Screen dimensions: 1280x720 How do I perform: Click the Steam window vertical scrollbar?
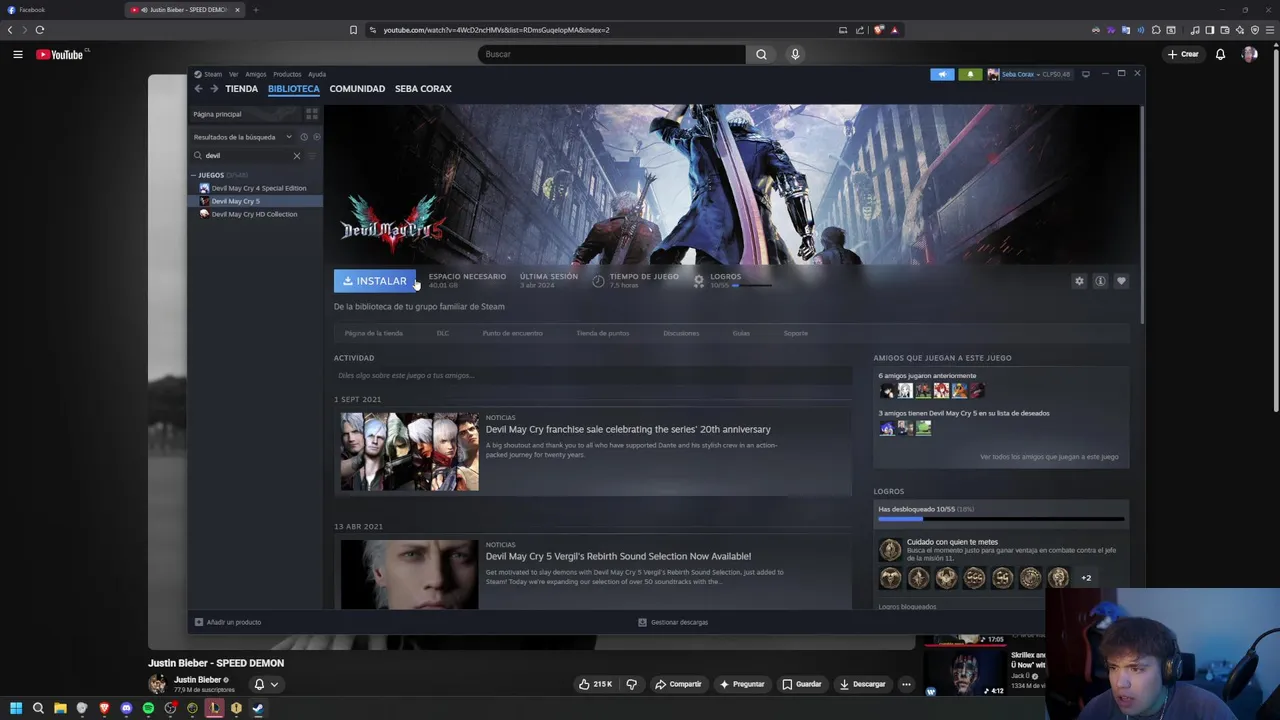coord(1142,215)
